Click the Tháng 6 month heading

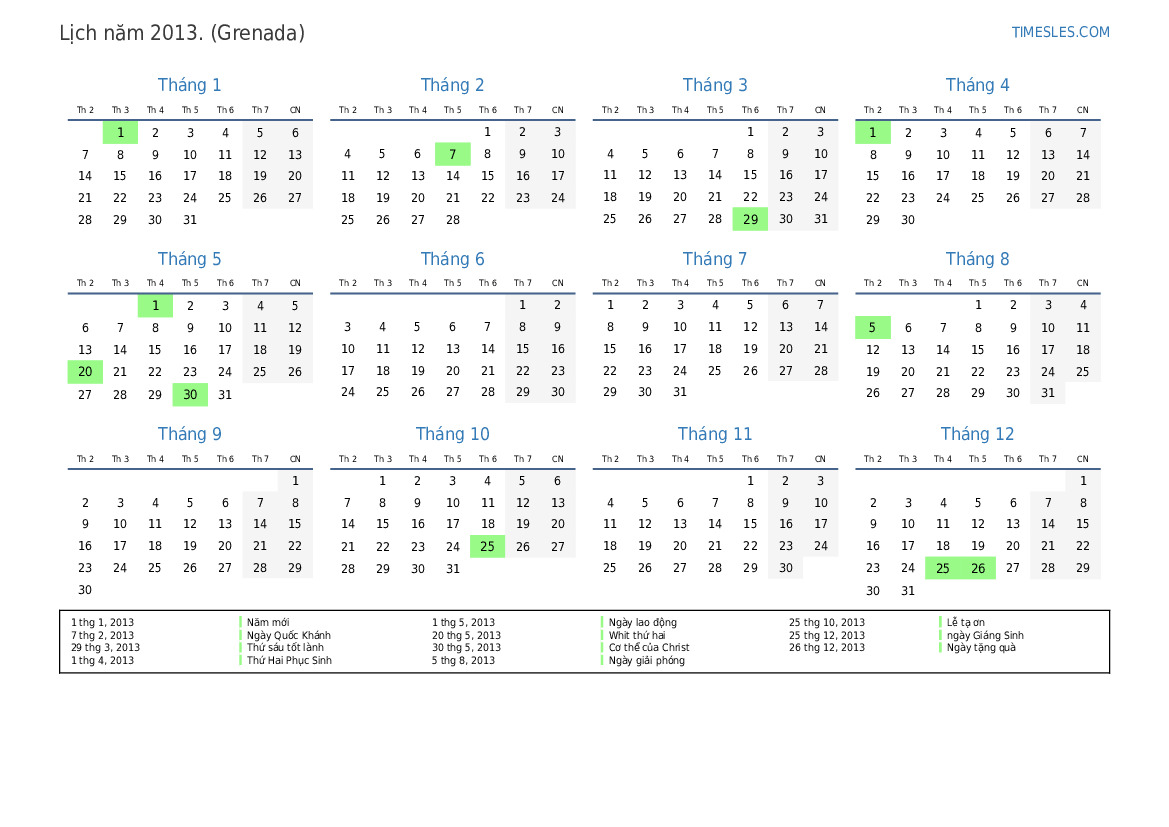pyautogui.click(x=453, y=259)
